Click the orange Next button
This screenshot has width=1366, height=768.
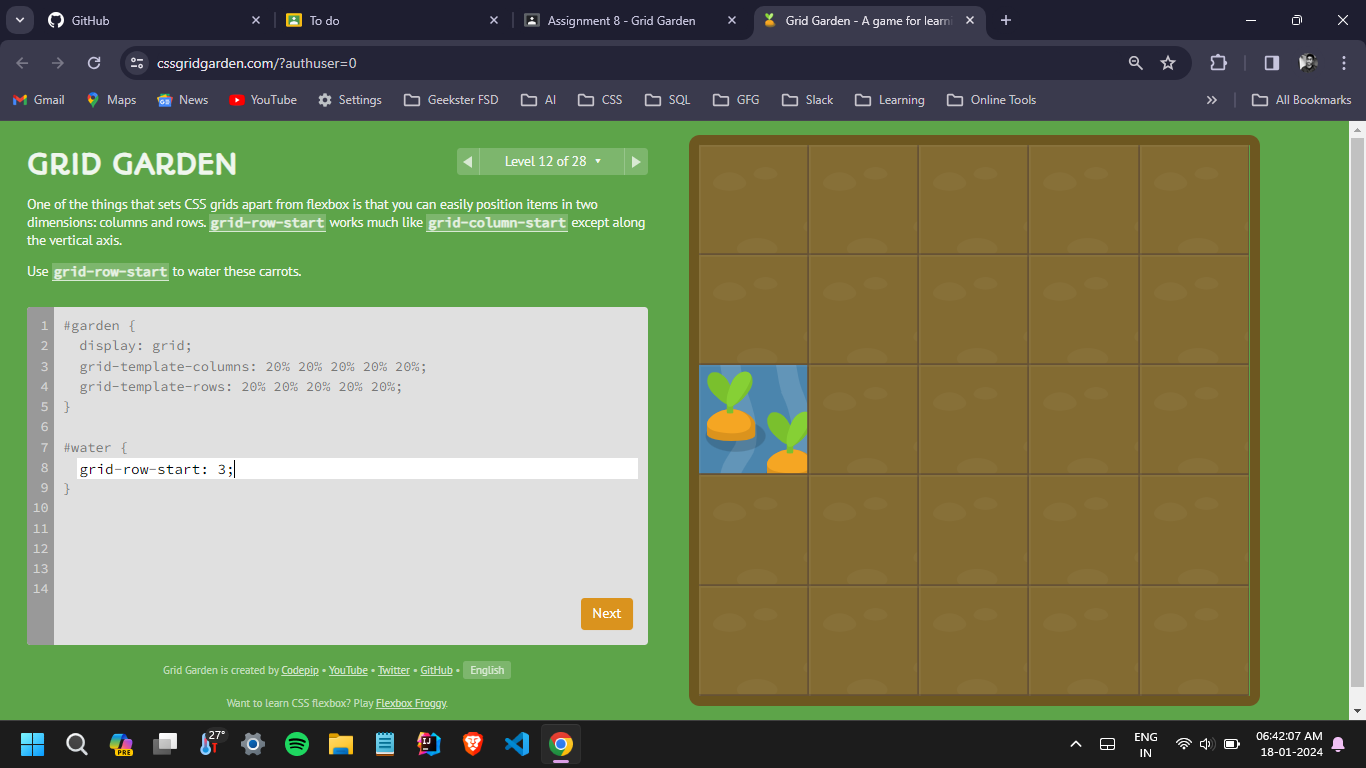pos(606,613)
